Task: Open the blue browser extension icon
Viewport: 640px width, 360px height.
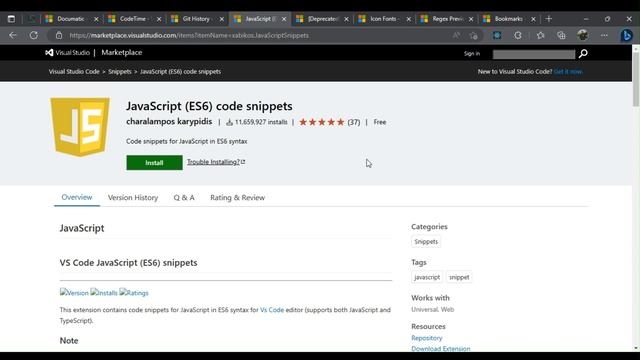Action: (497, 36)
